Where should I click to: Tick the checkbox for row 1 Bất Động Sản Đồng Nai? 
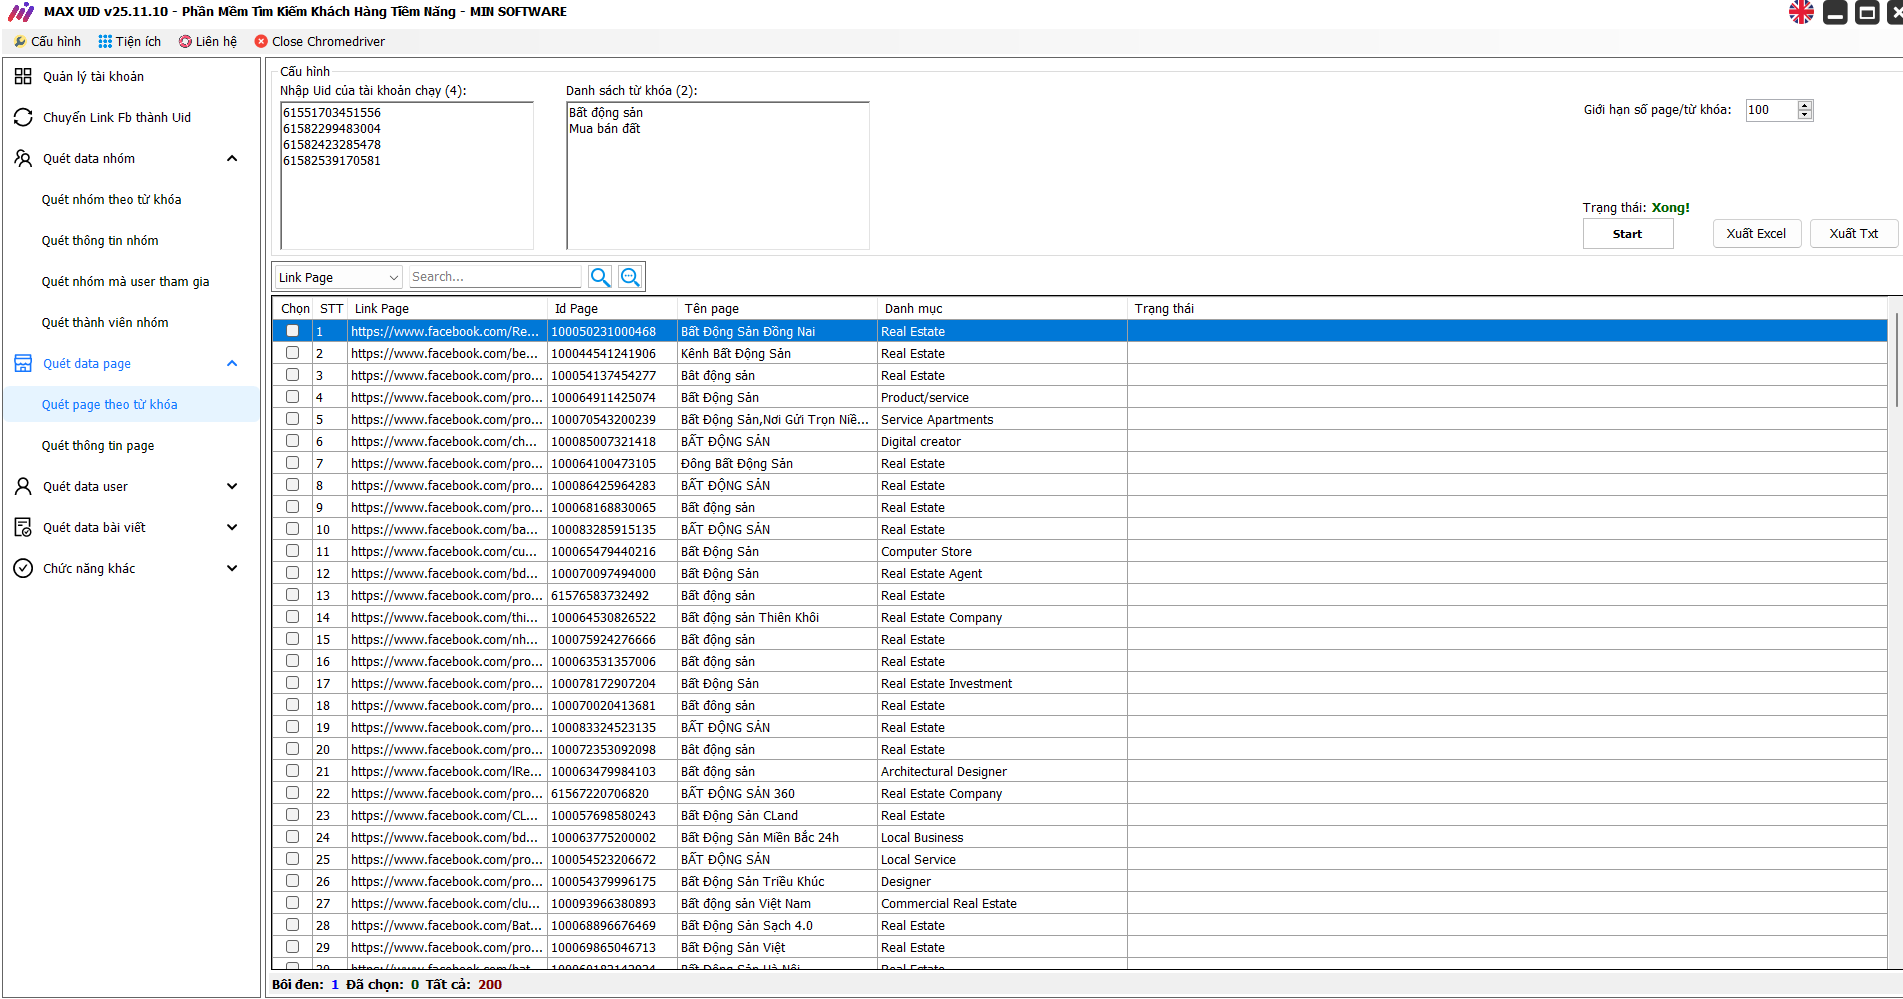coord(292,331)
